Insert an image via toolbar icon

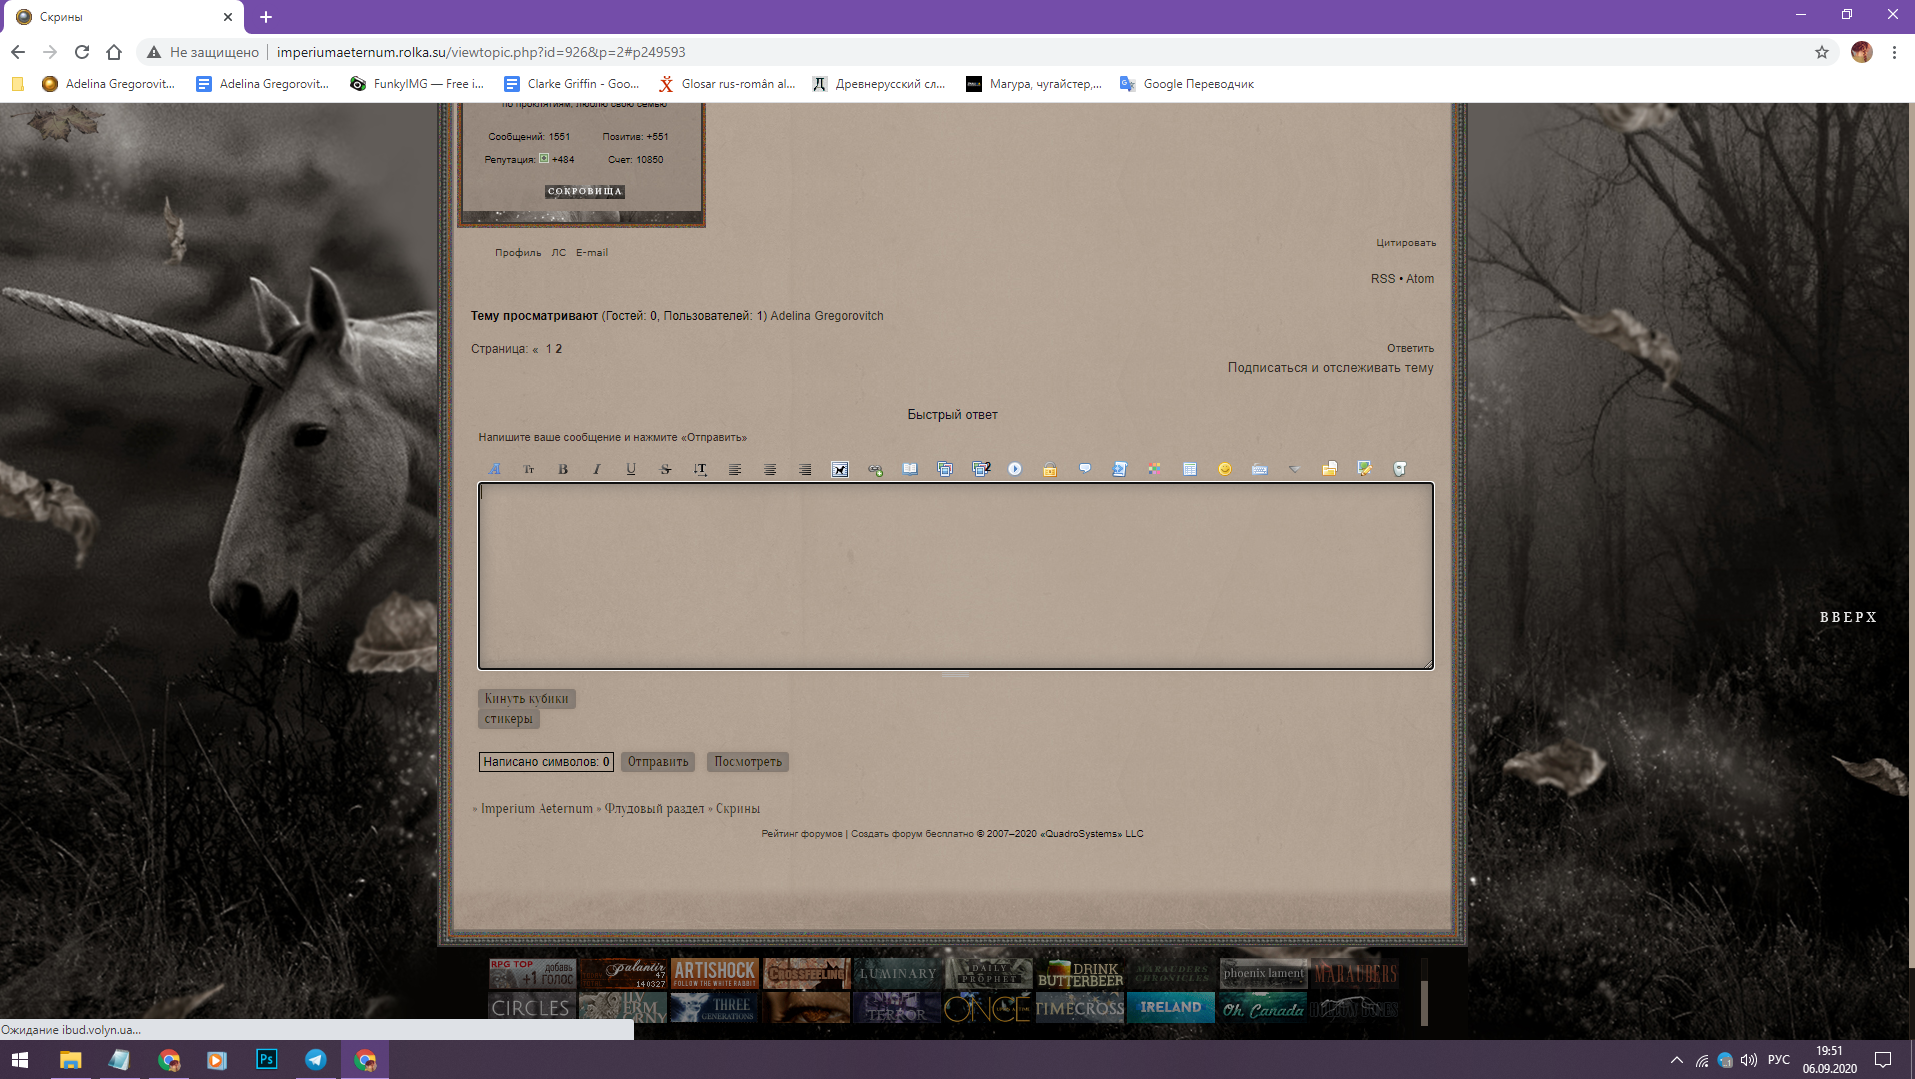pos(840,469)
